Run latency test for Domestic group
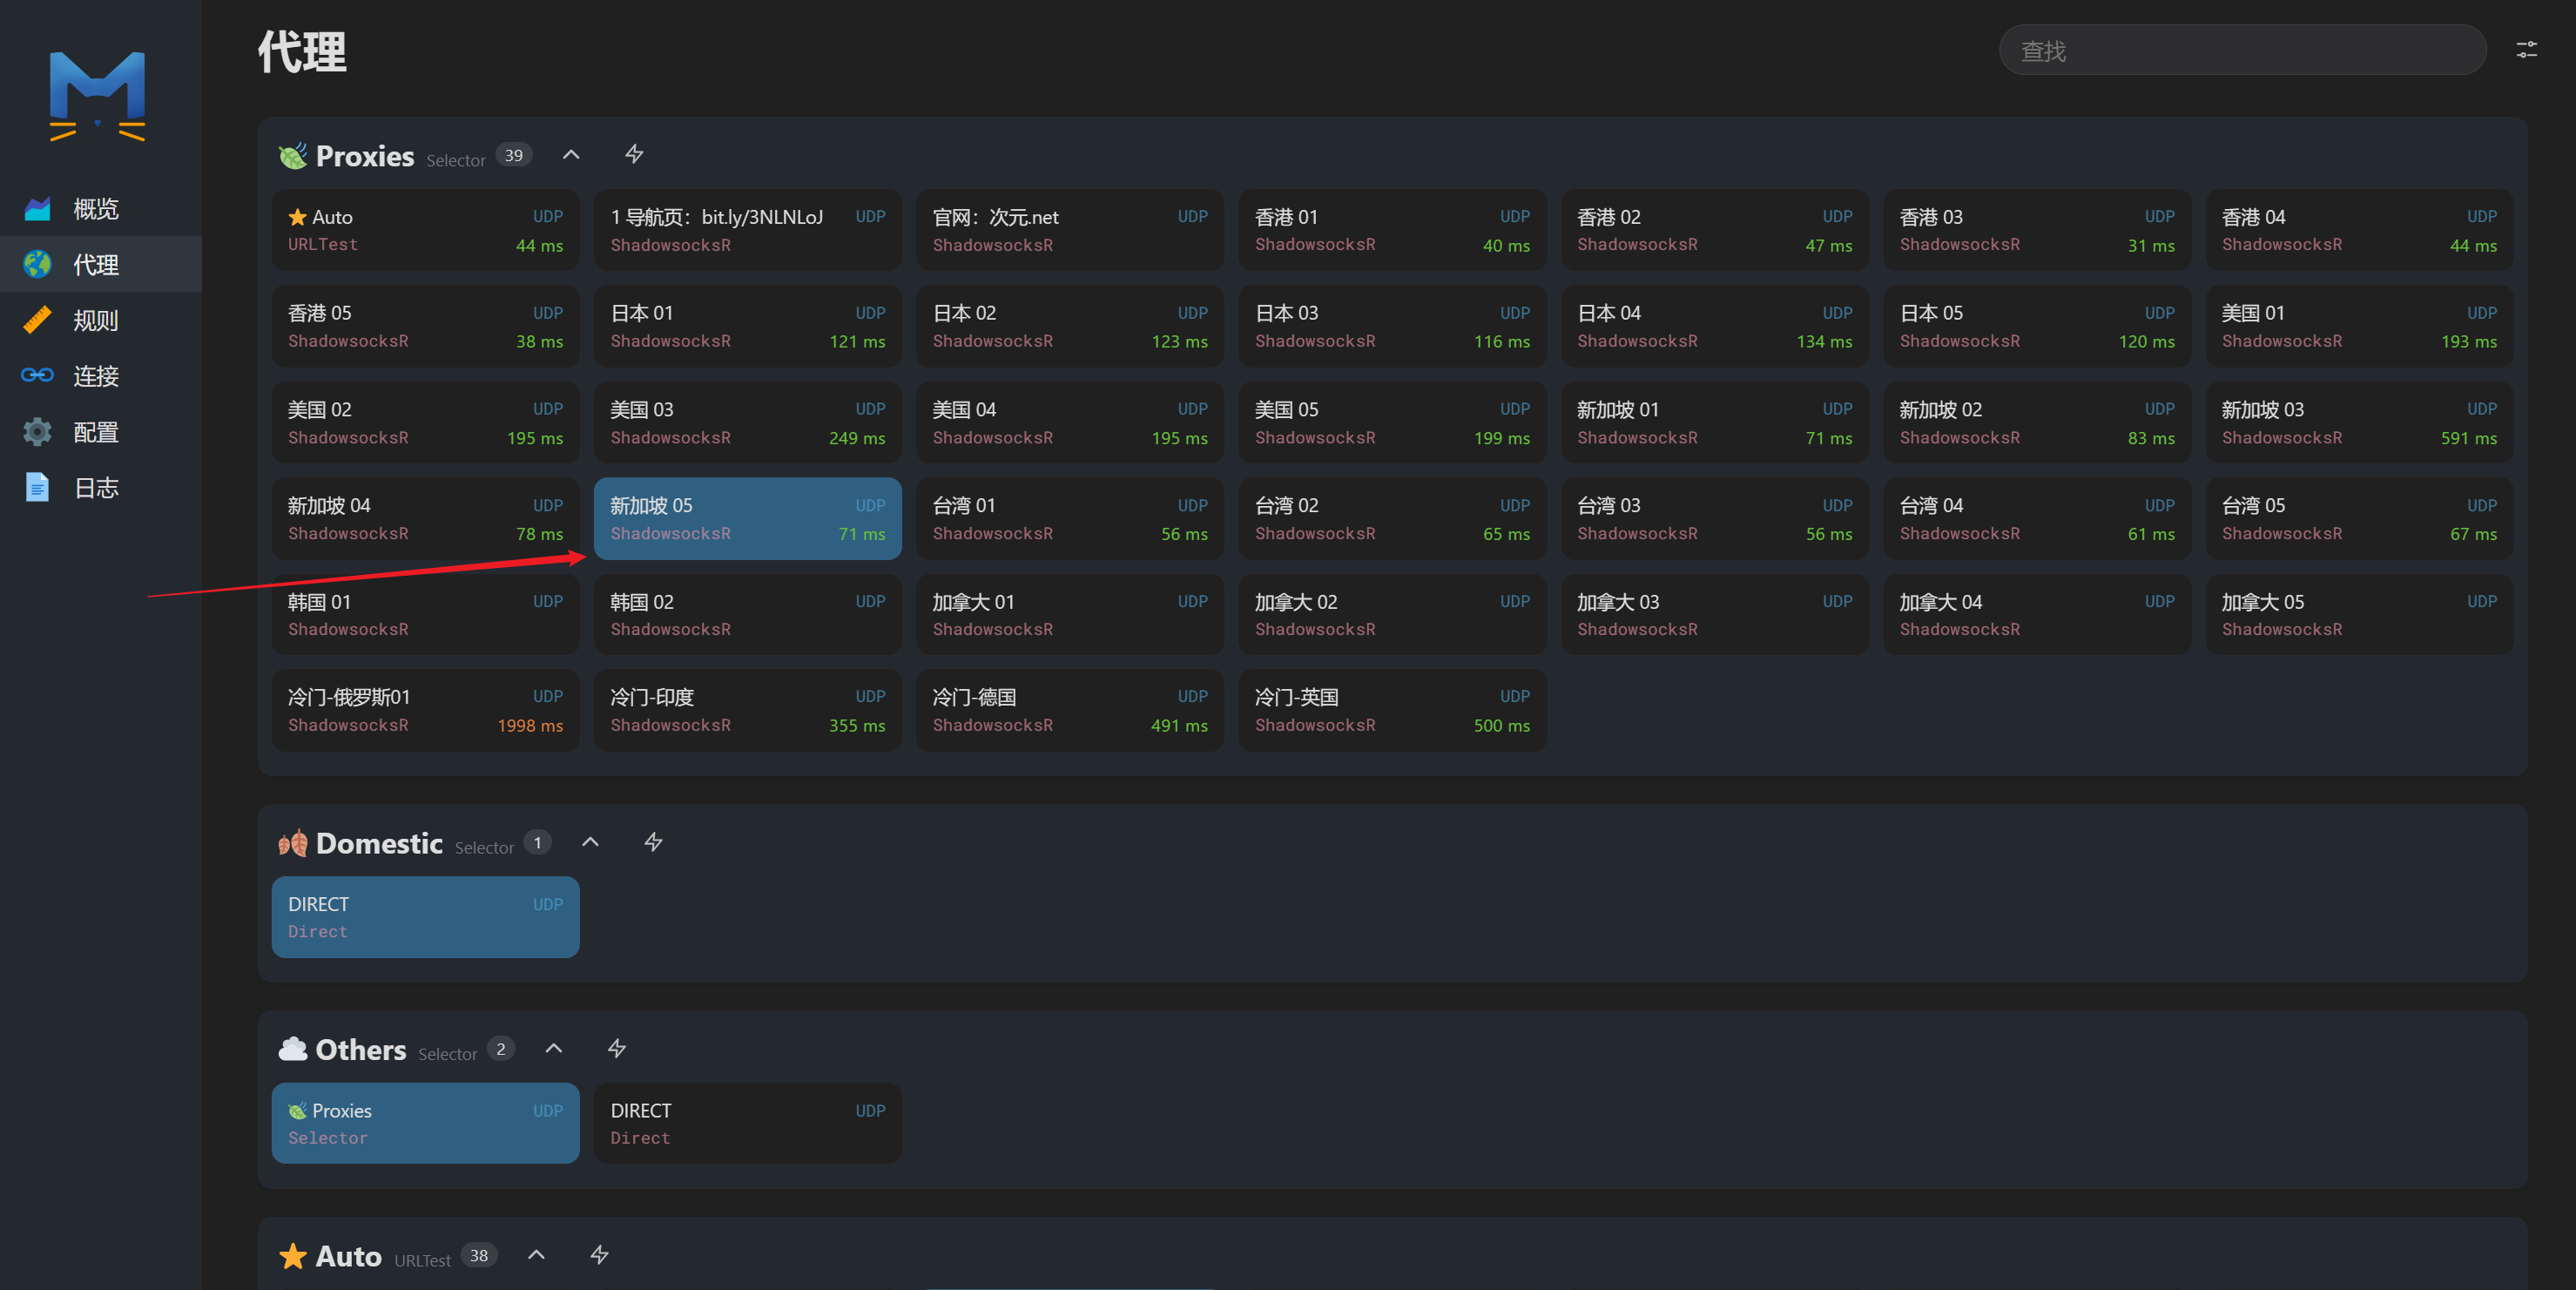 (x=653, y=842)
